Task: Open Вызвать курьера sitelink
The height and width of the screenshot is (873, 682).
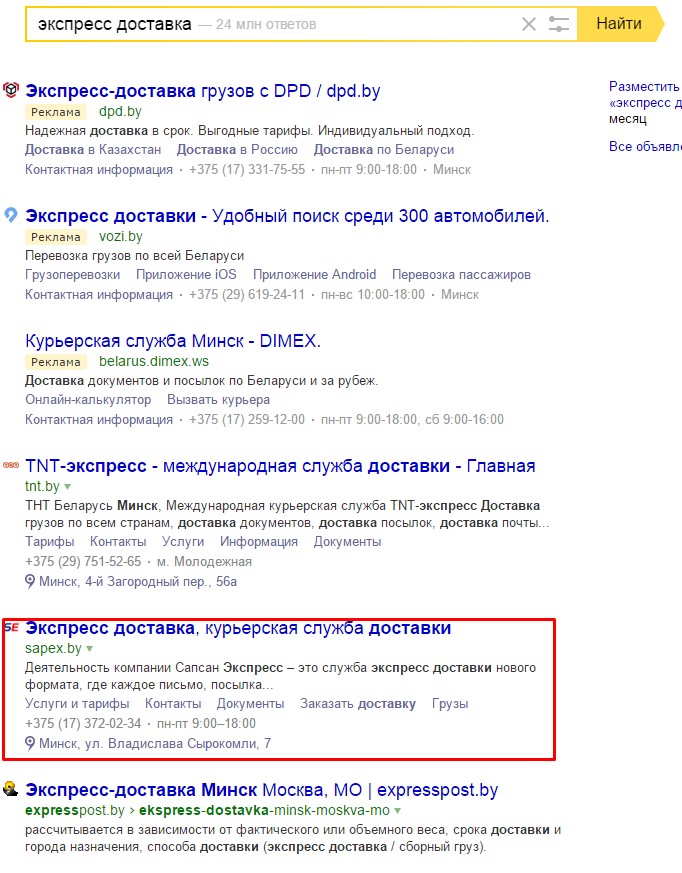Action: [x=218, y=400]
